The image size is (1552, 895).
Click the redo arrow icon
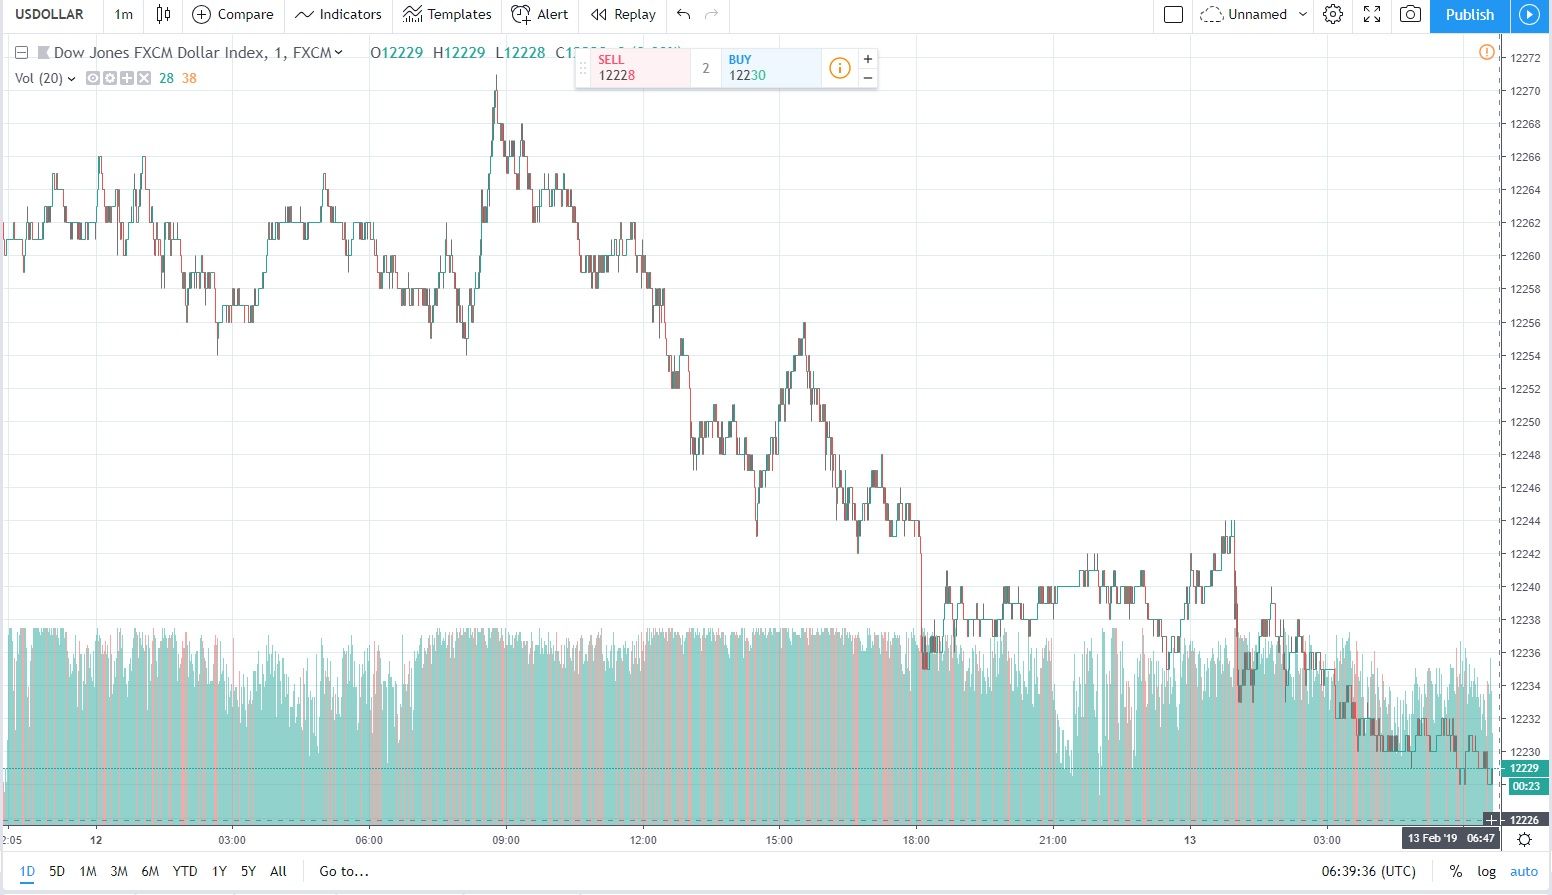[712, 14]
